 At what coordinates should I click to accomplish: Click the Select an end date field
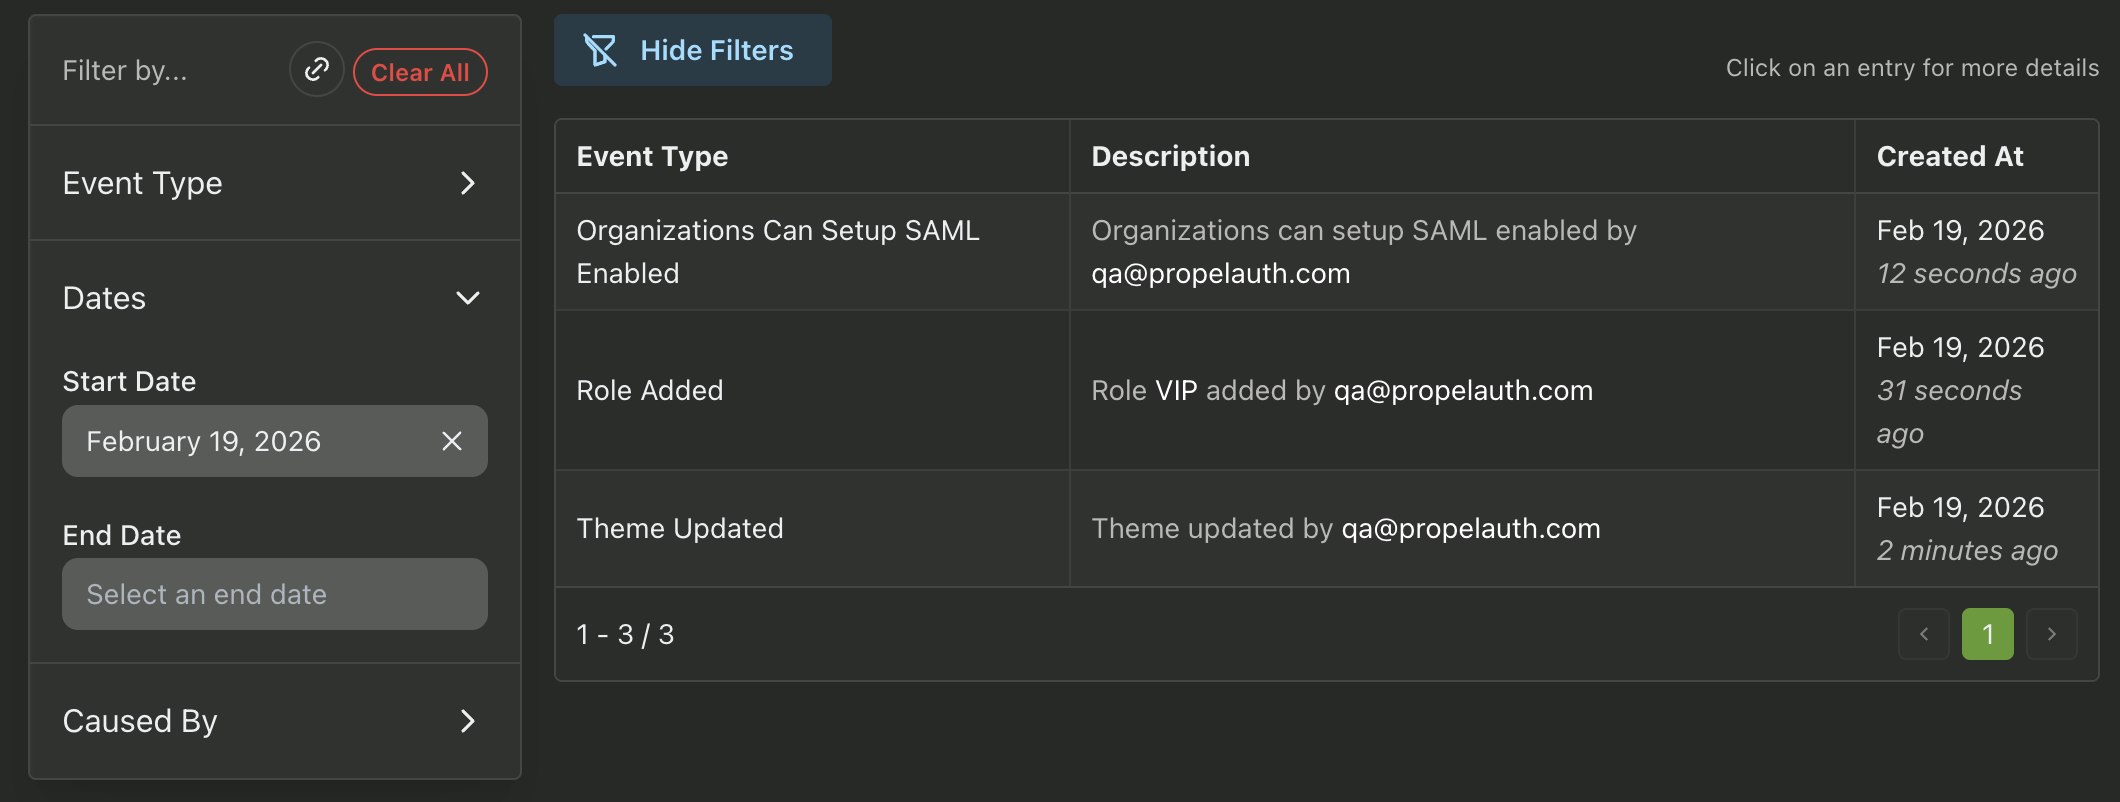[x=274, y=594]
